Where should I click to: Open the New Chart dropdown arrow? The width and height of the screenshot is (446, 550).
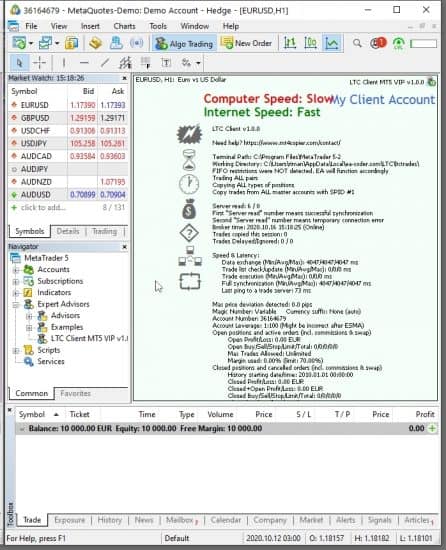point(31,43)
